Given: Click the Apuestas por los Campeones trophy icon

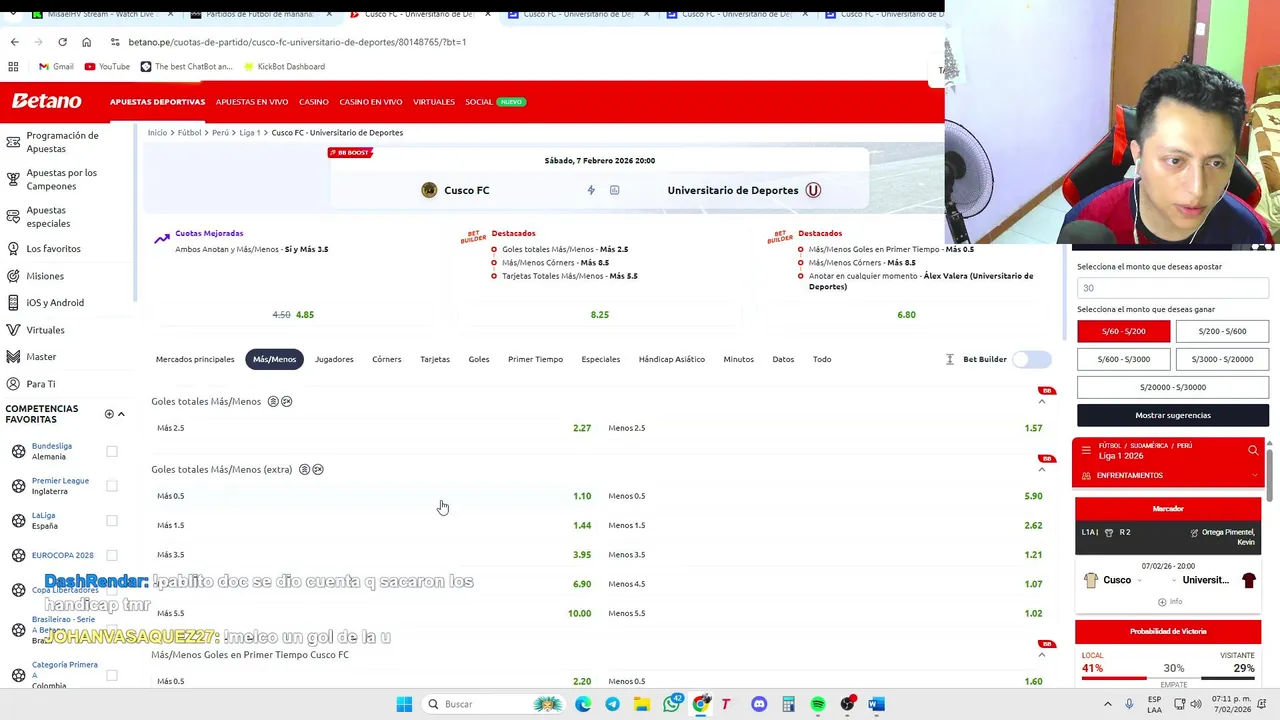Looking at the screenshot, I should click(x=13, y=179).
